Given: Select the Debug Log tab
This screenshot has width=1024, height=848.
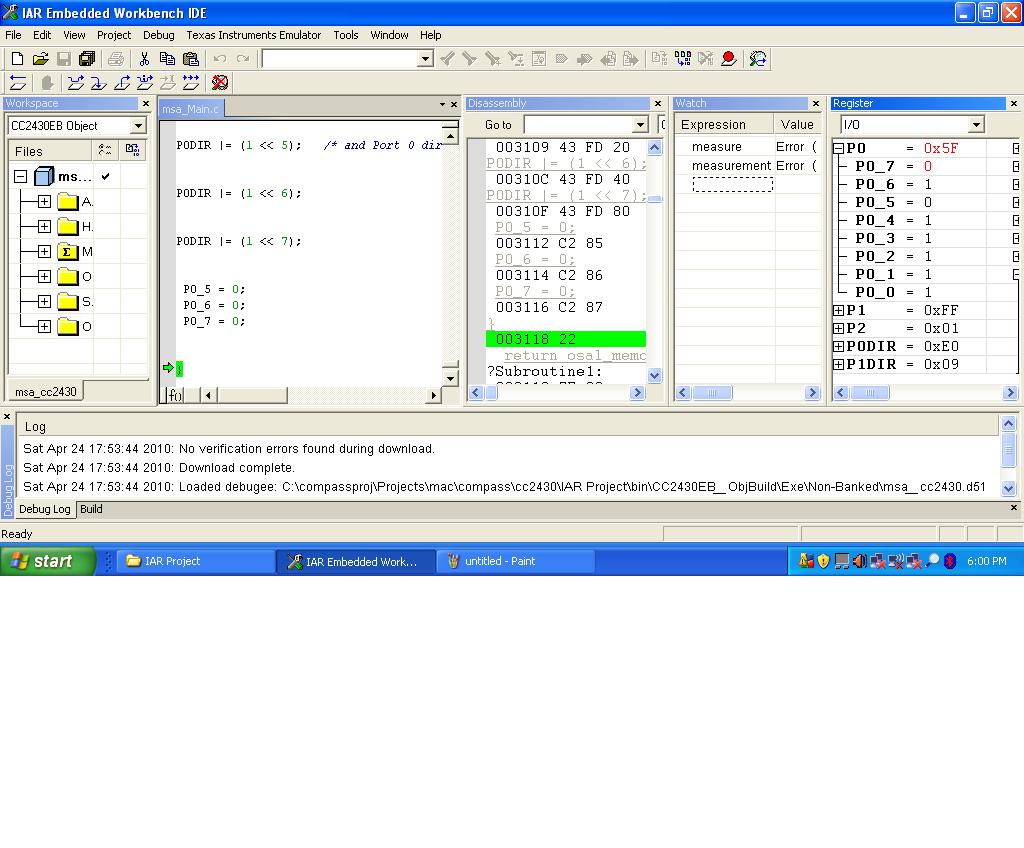Looking at the screenshot, I should tap(44, 509).
